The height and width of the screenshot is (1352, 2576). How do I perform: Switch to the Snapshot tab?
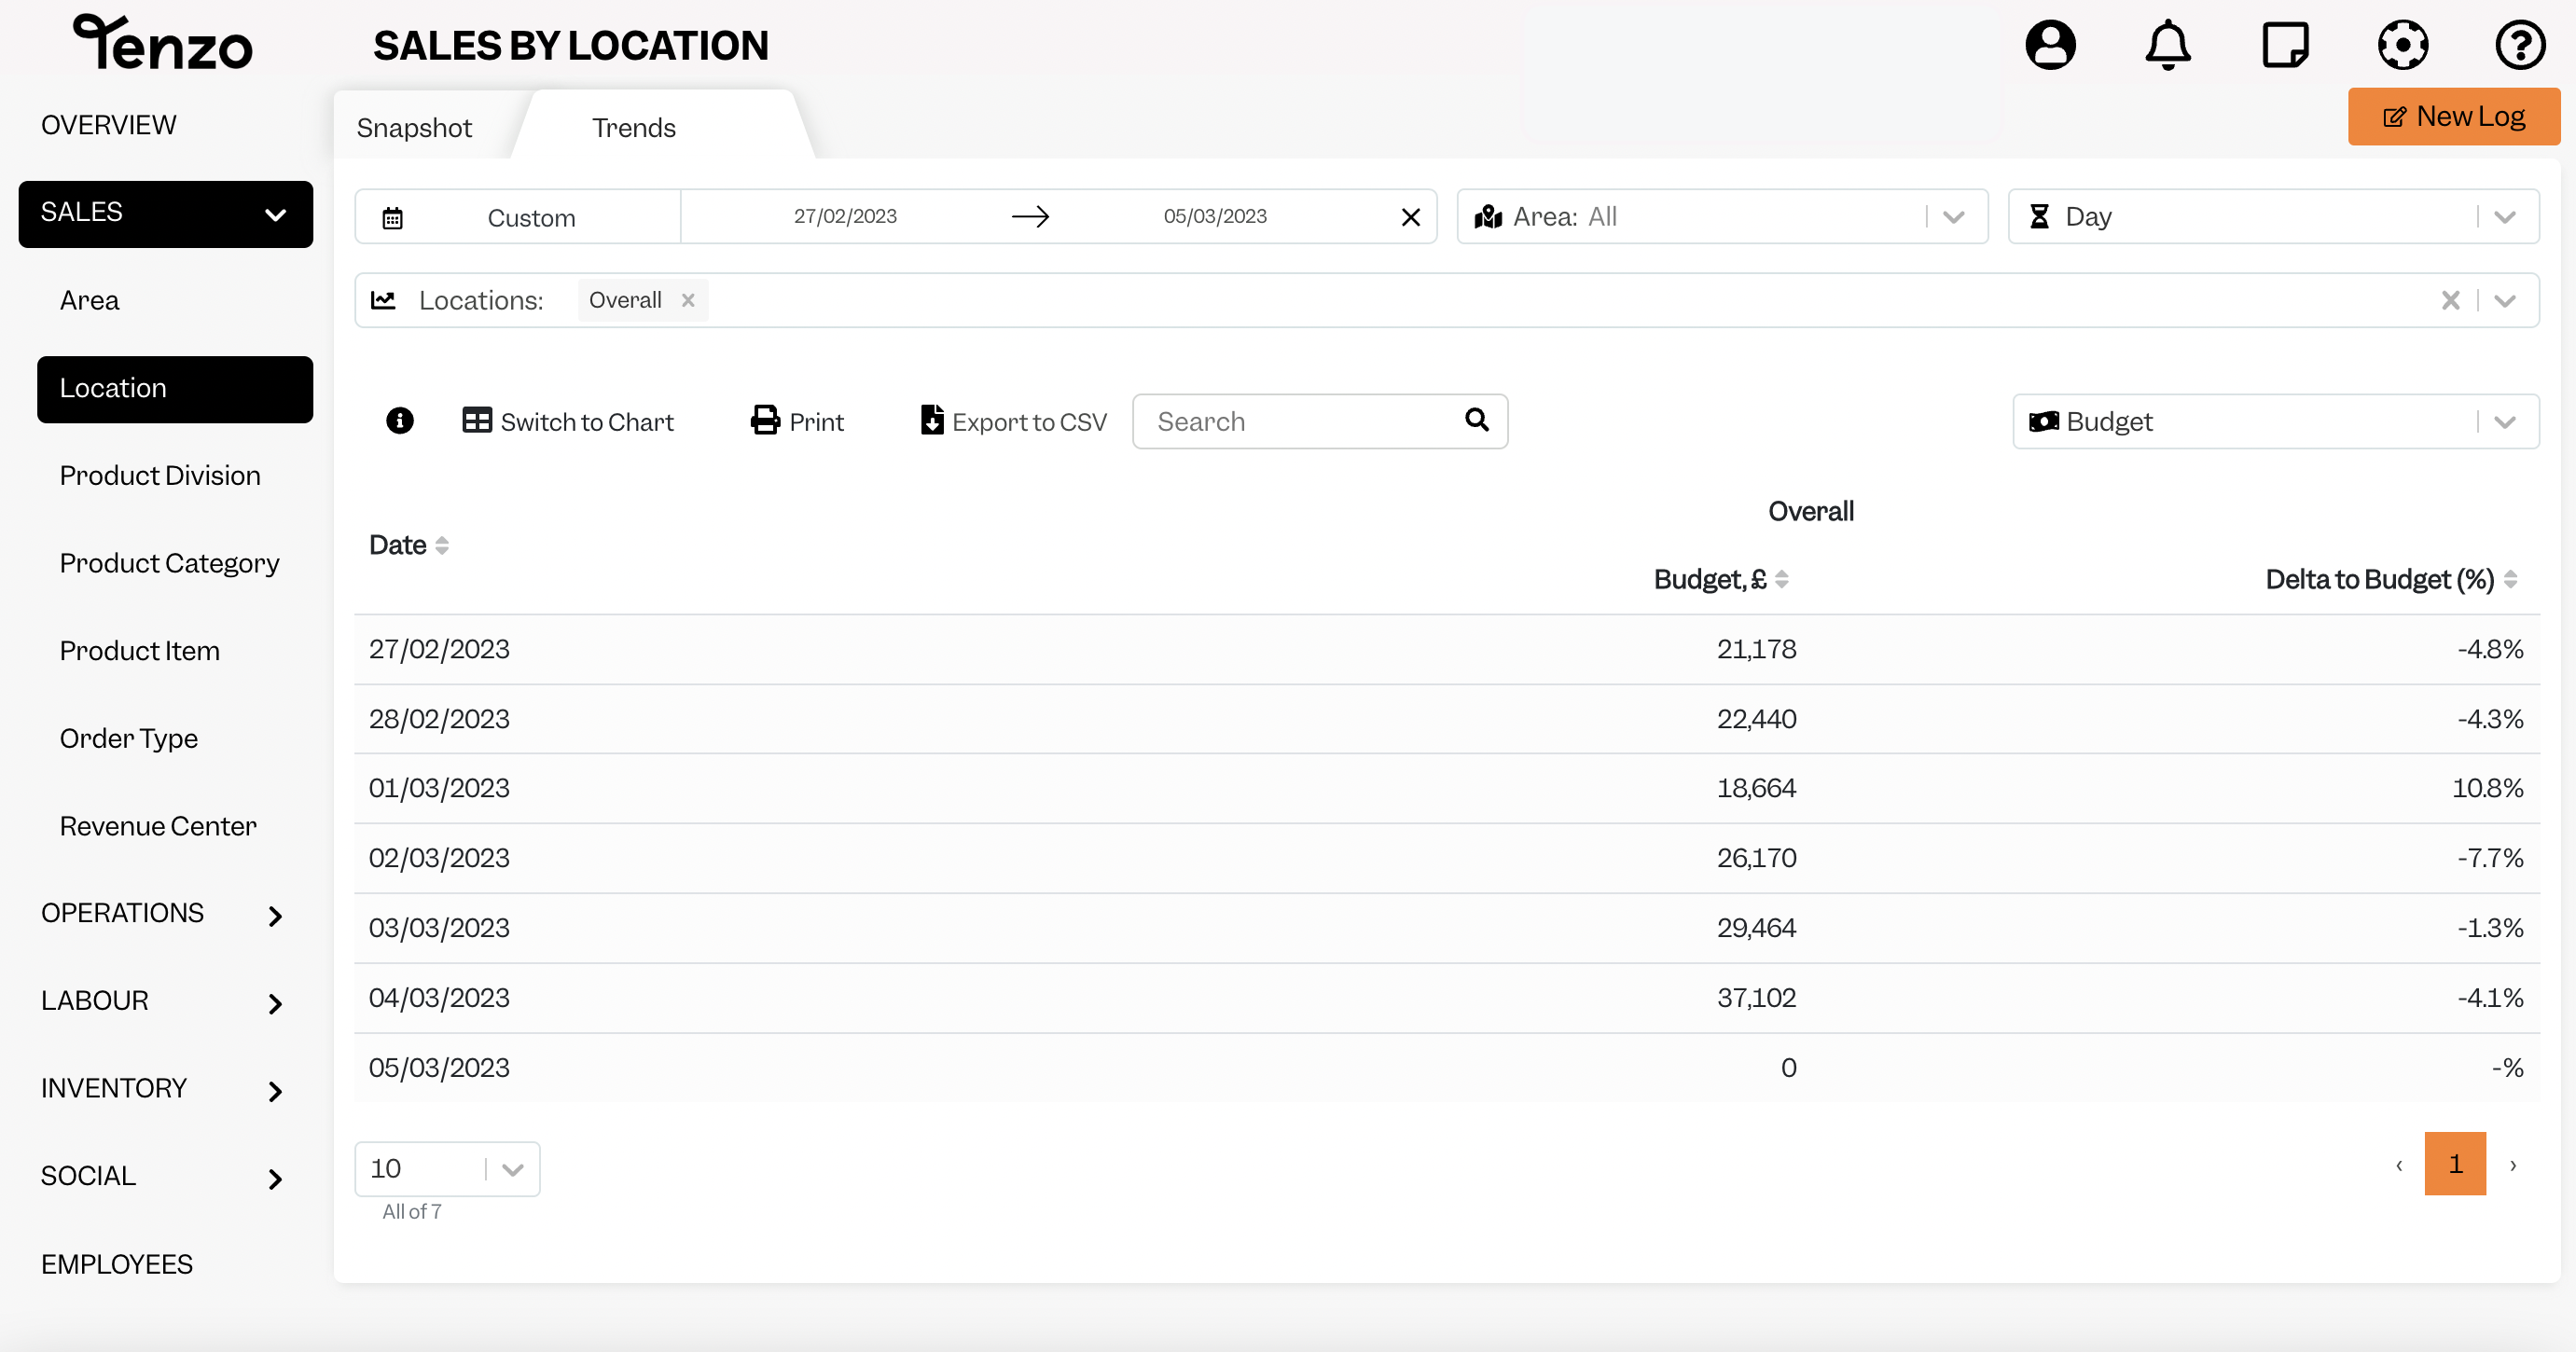tap(414, 128)
